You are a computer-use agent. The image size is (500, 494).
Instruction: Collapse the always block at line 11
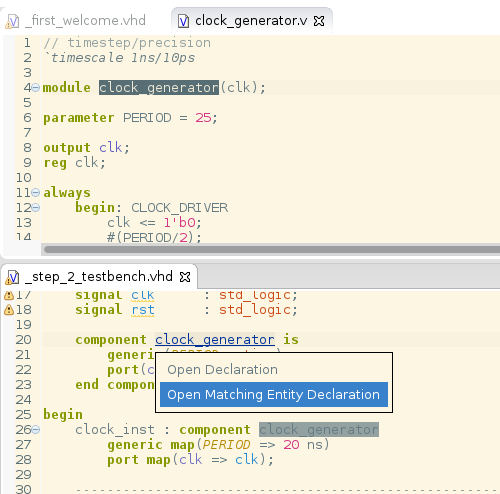pos(36,192)
